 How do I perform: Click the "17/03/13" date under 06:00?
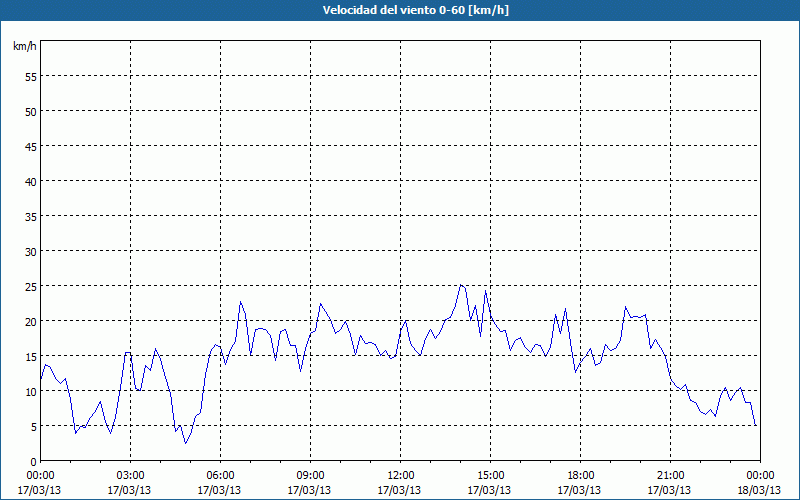tap(219, 490)
